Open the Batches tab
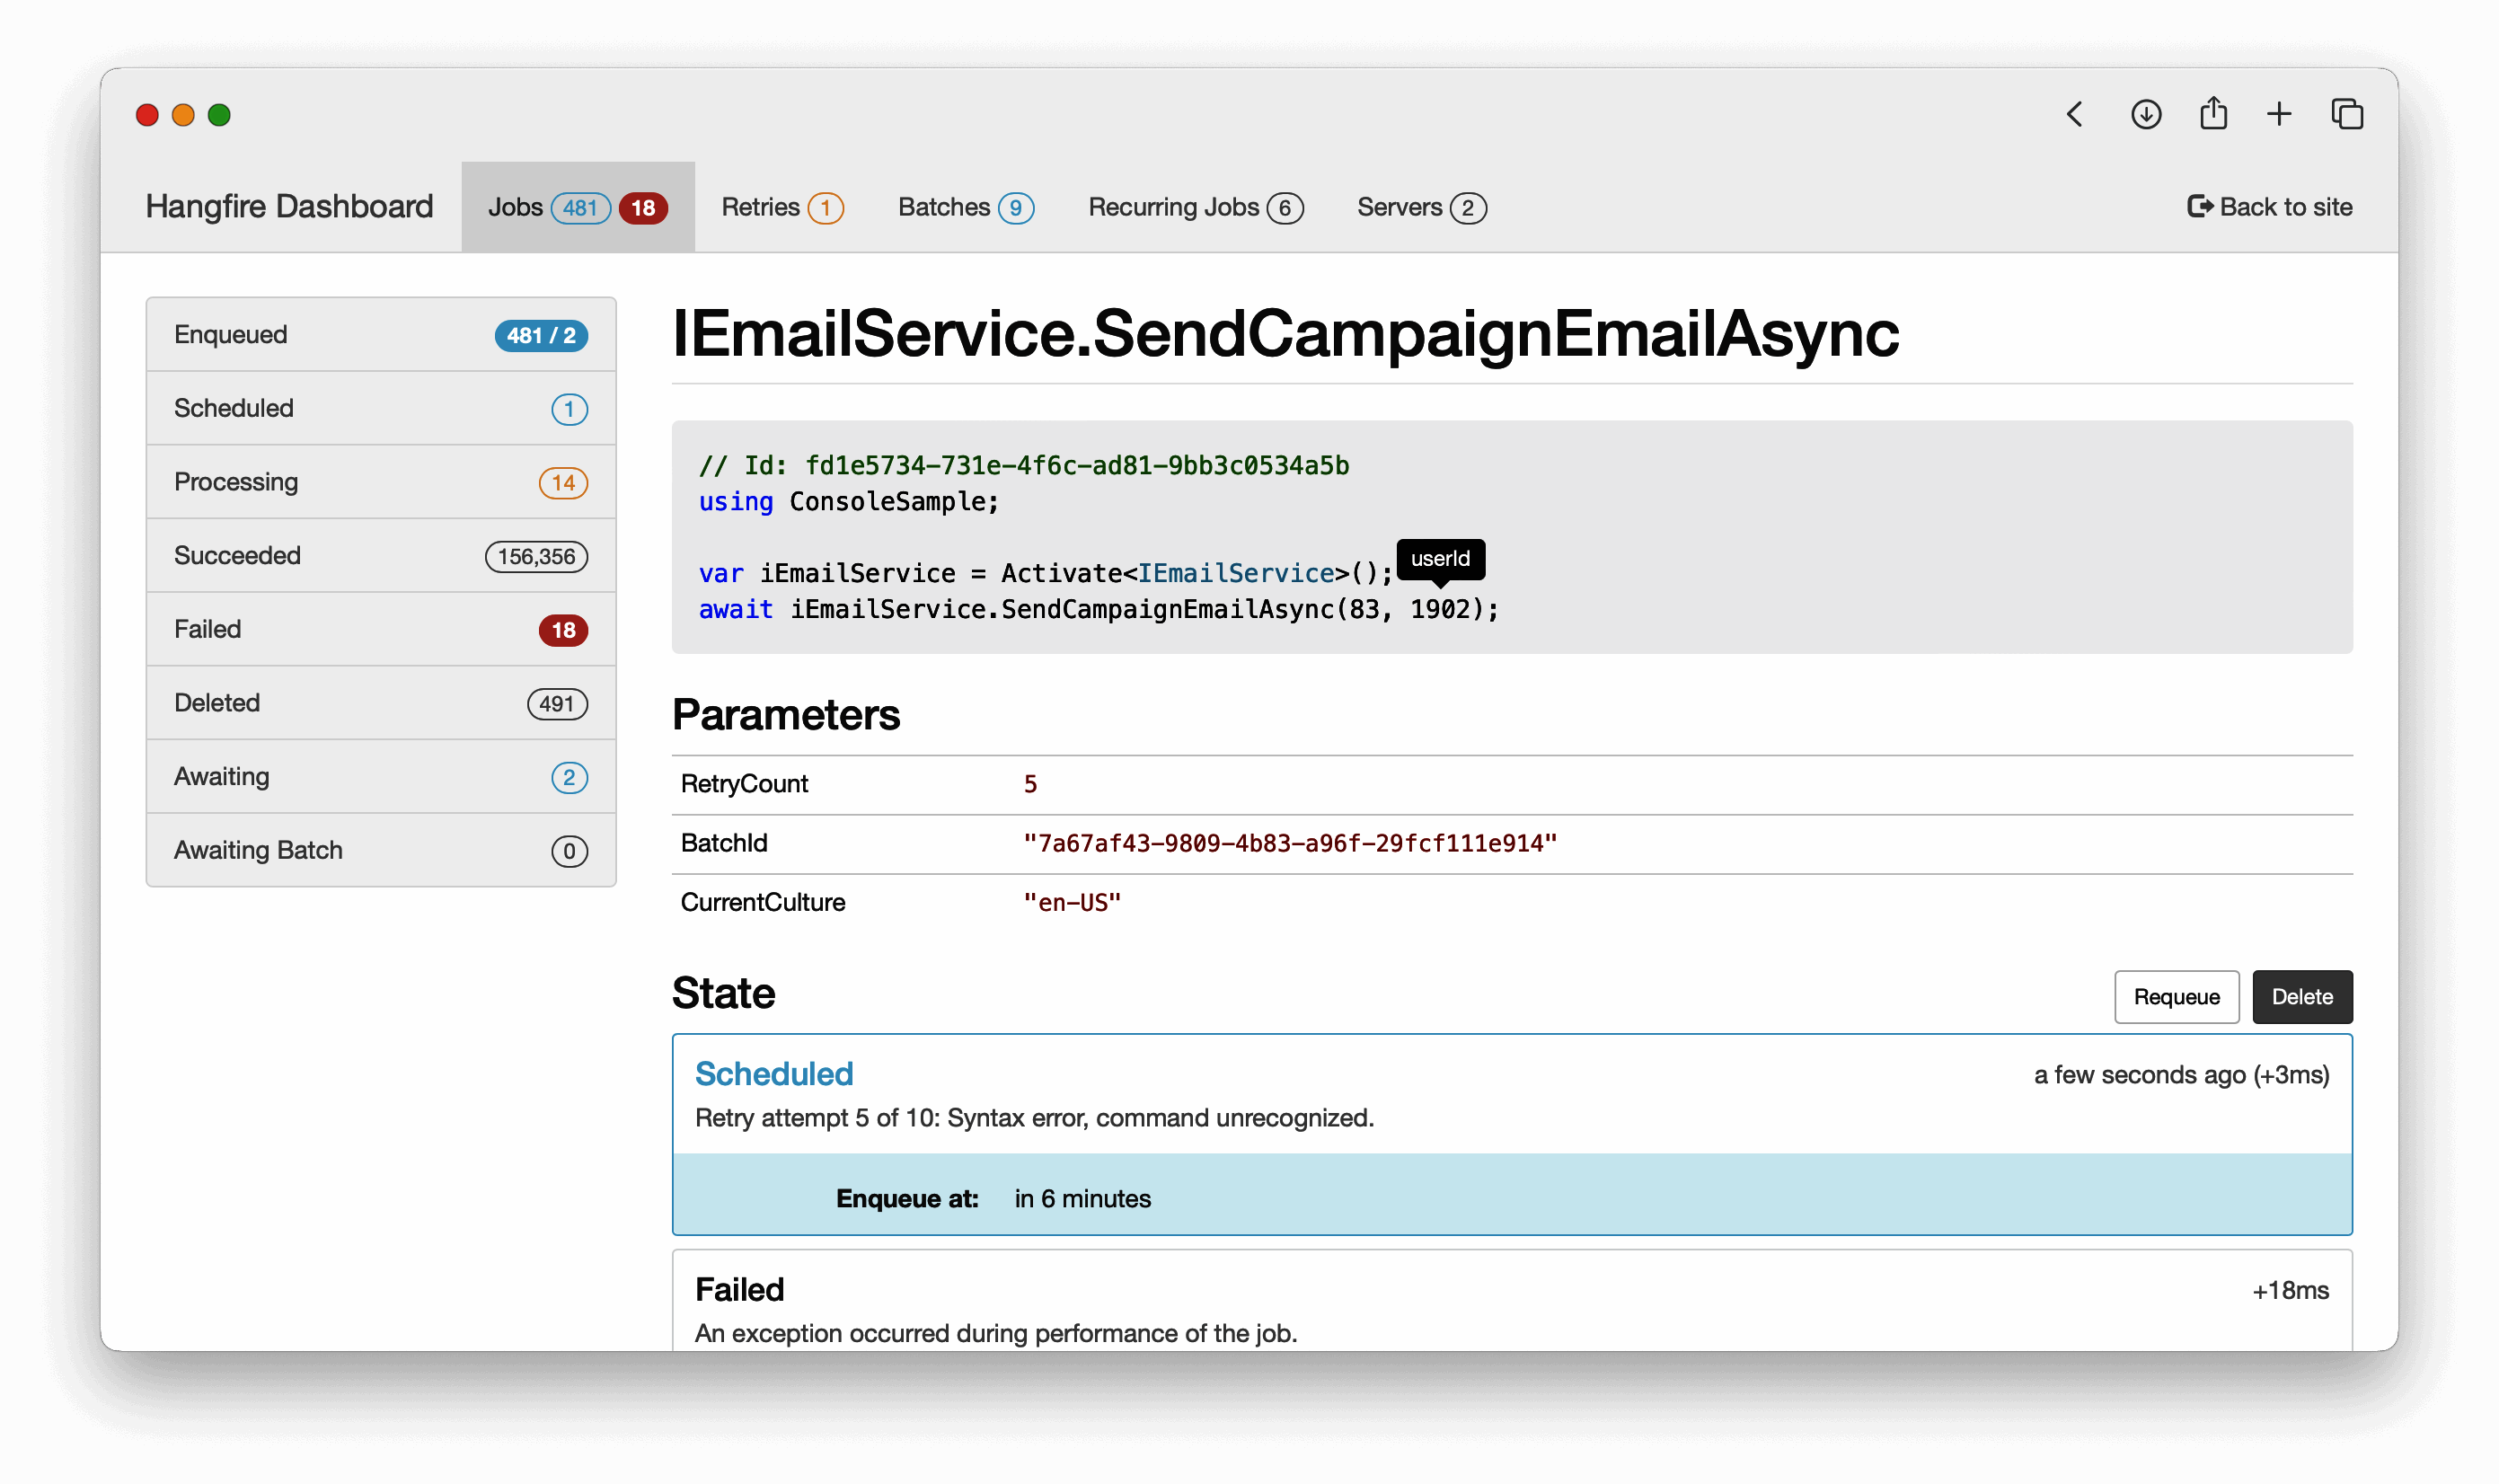Screen dimensions: 2499x1484 pyautogui.click(x=965, y=207)
